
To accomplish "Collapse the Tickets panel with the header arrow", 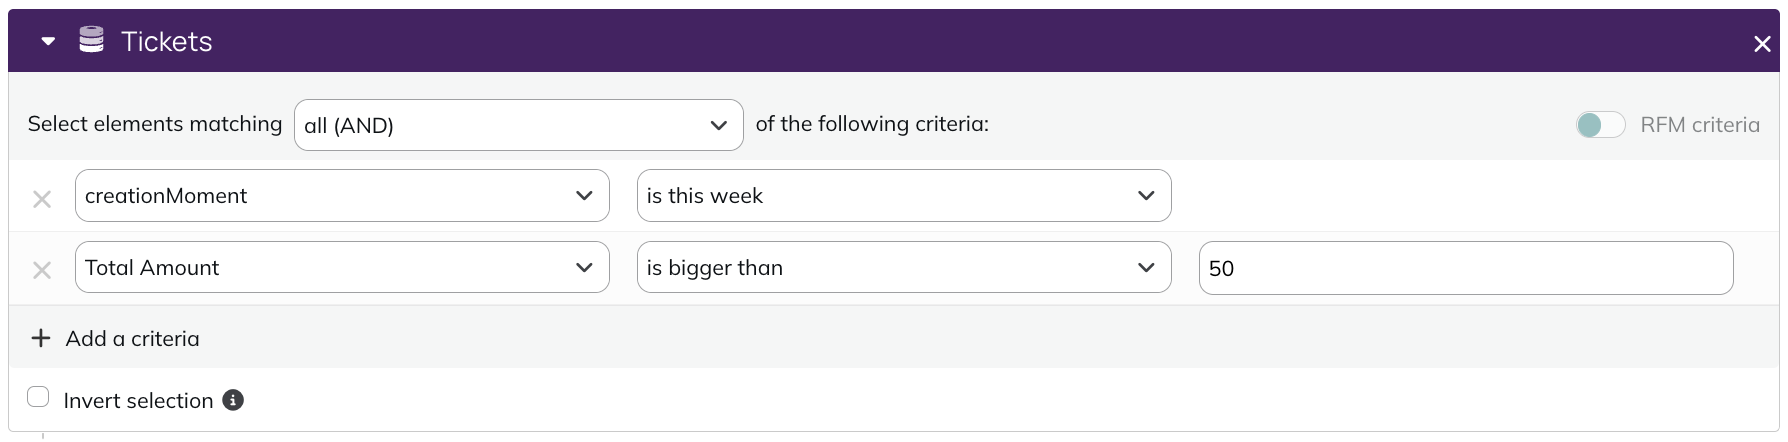I will pos(48,42).
